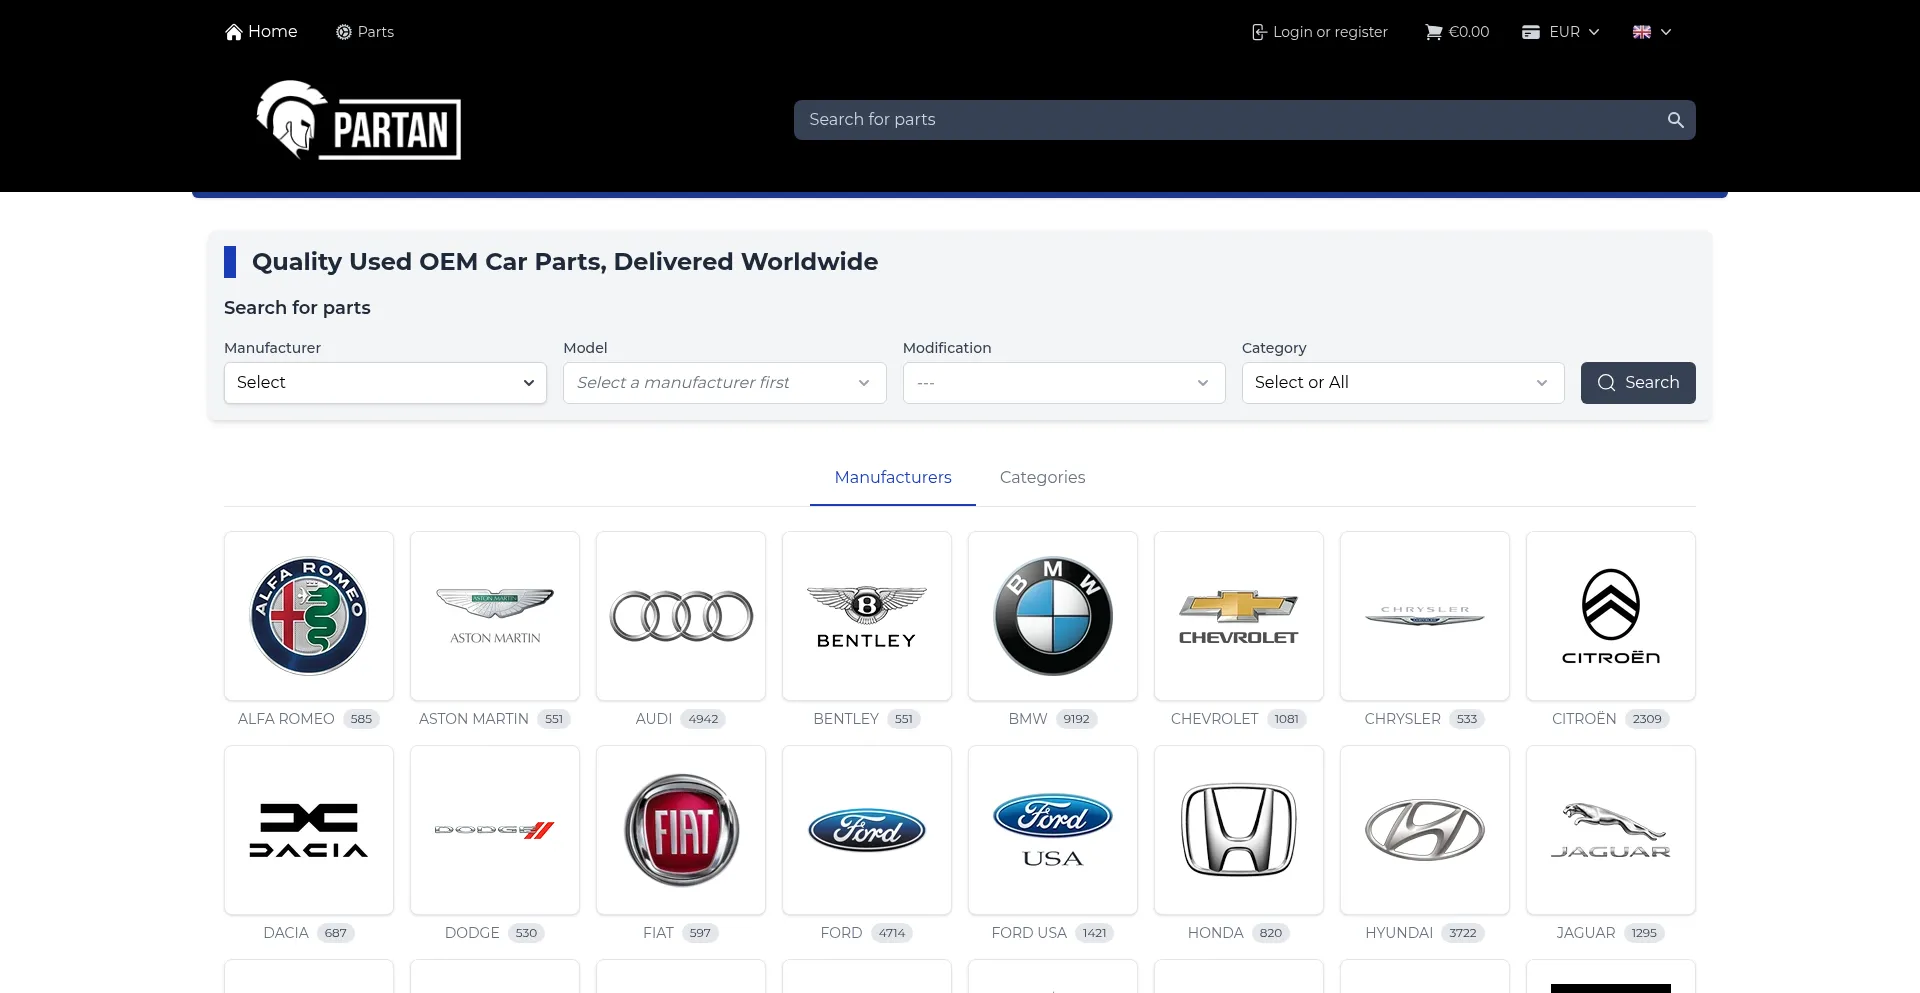Select the Fiat red badge tile
Image resolution: width=1920 pixels, height=993 pixels.
[681, 830]
